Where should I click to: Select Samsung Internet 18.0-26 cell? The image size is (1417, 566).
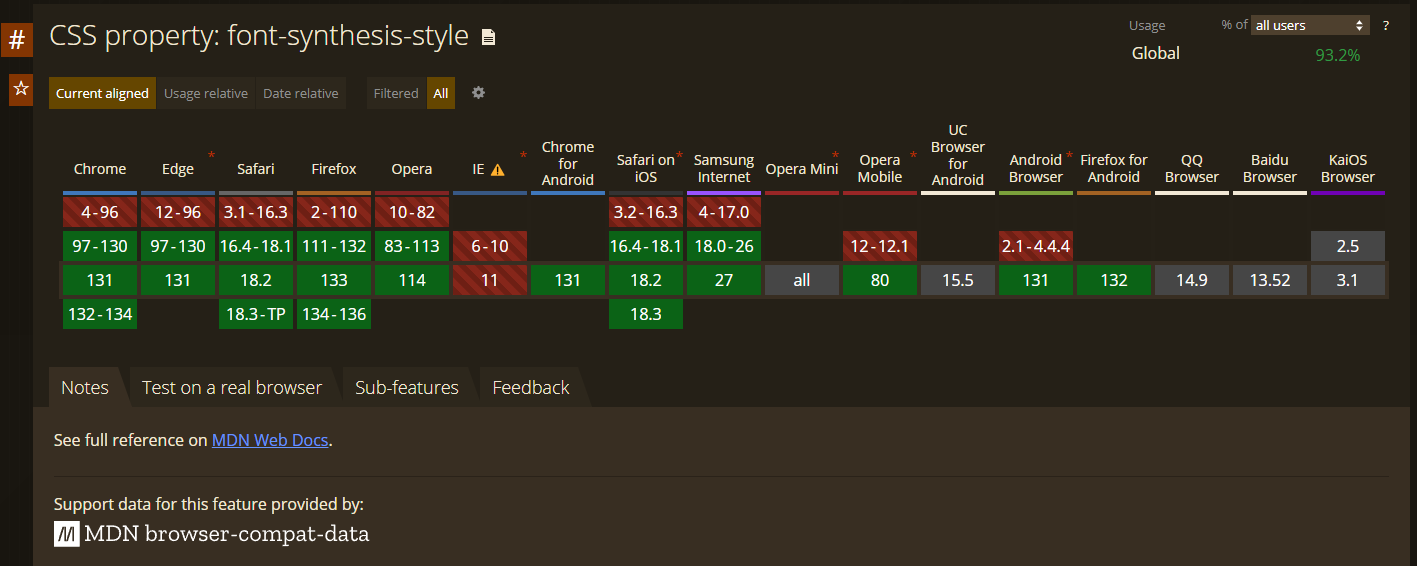pyautogui.click(x=724, y=246)
